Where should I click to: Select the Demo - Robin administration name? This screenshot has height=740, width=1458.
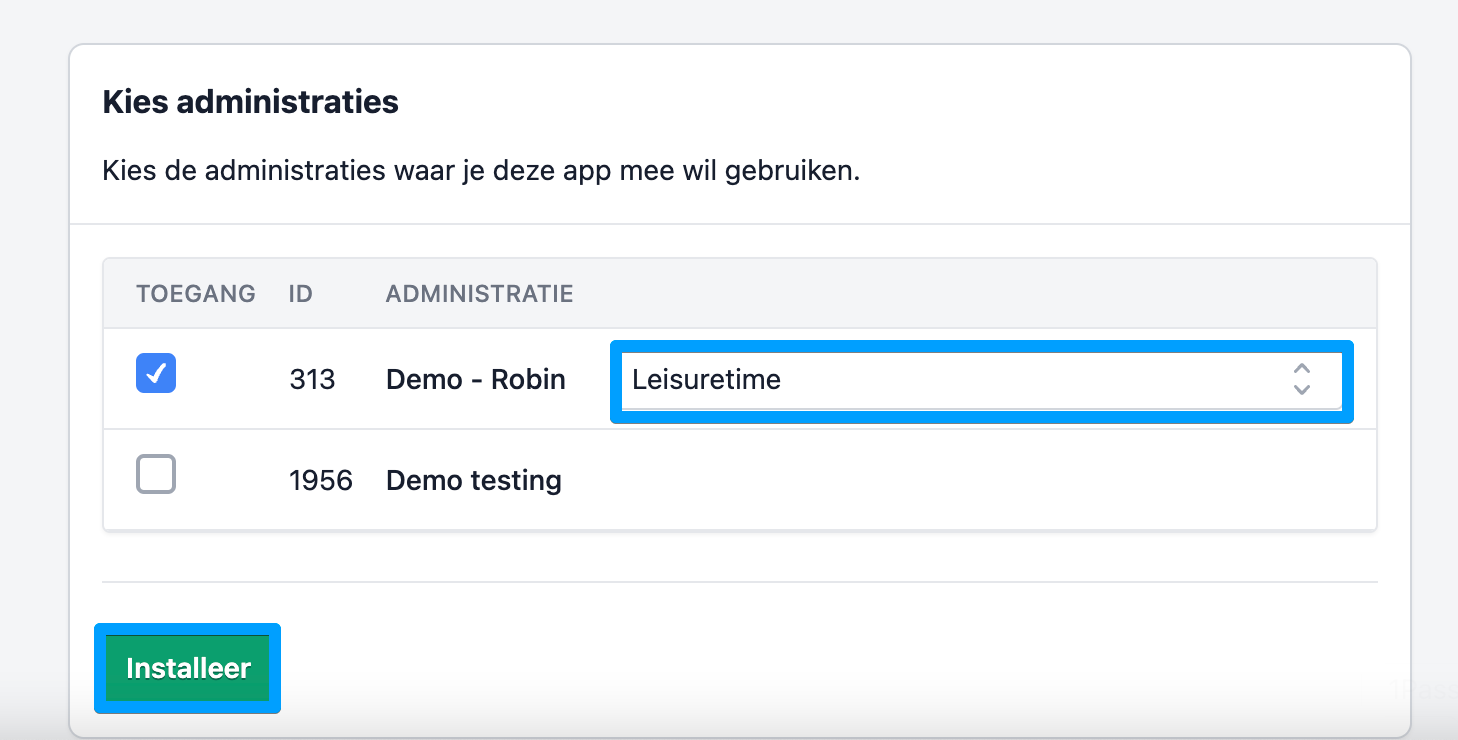click(475, 380)
